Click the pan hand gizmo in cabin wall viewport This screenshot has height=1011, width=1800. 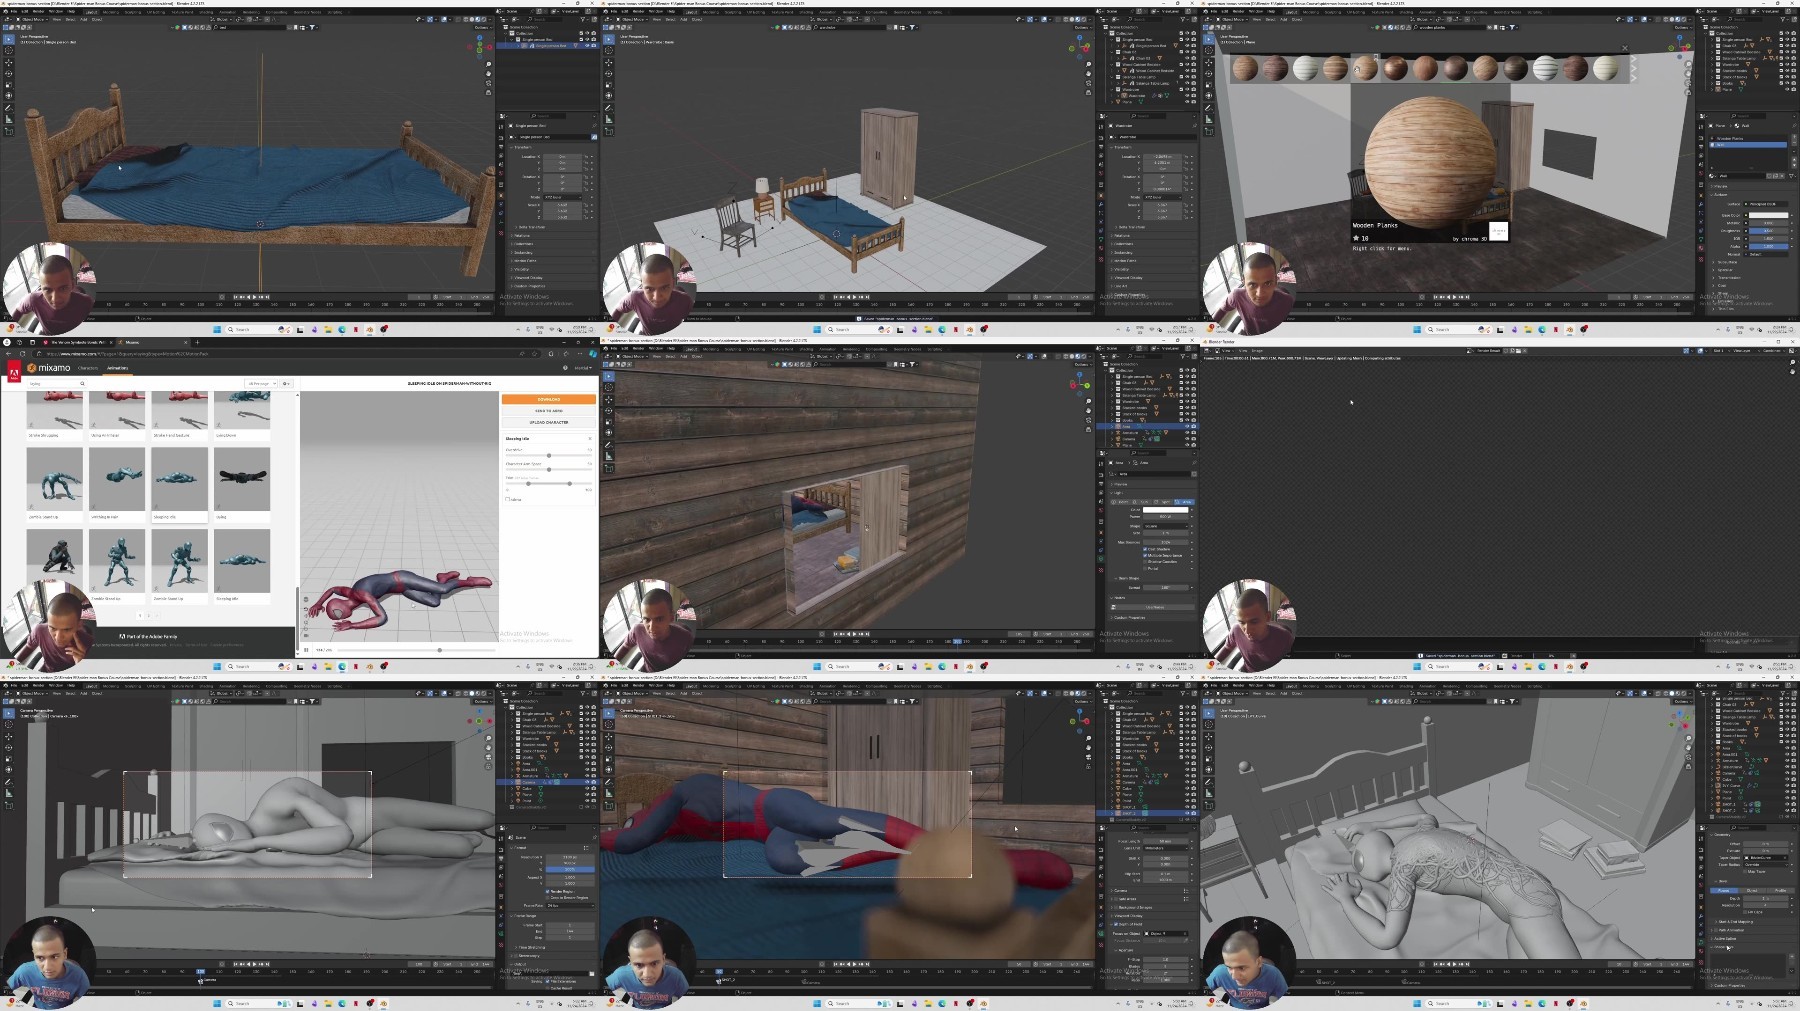(x=1088, y=411)
